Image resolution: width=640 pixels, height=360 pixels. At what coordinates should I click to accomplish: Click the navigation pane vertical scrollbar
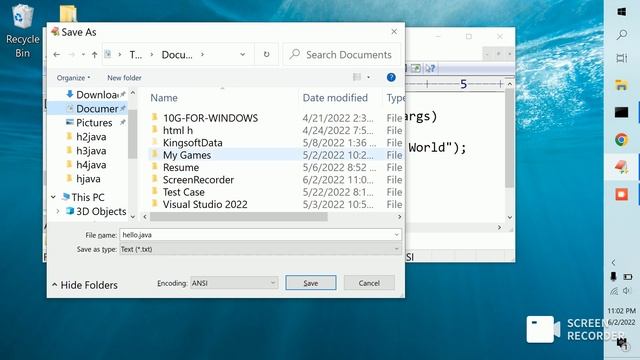133,134
